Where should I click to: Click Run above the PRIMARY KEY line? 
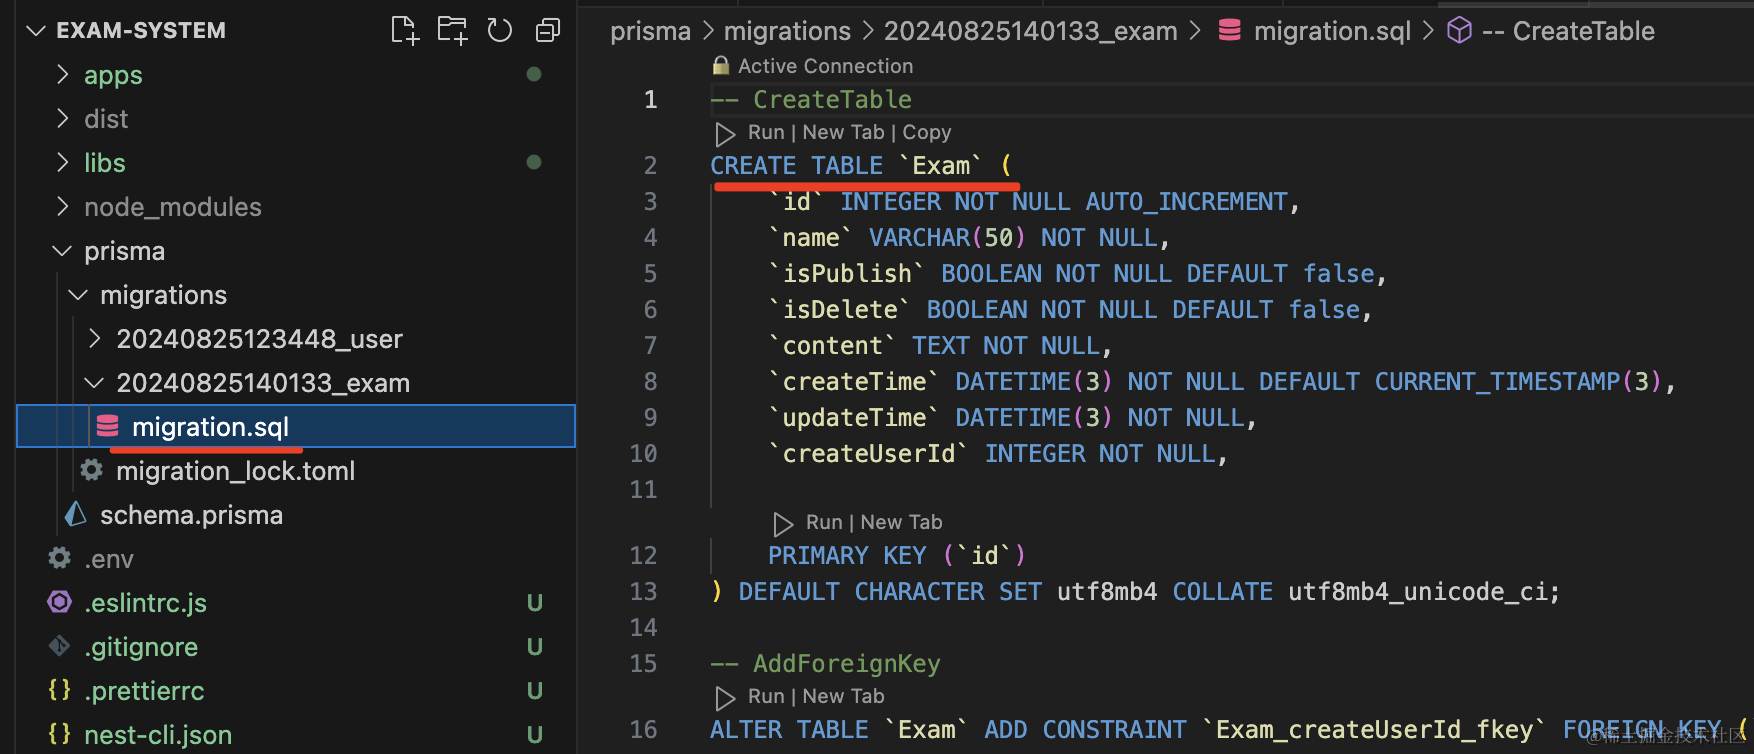click(824, 523)
